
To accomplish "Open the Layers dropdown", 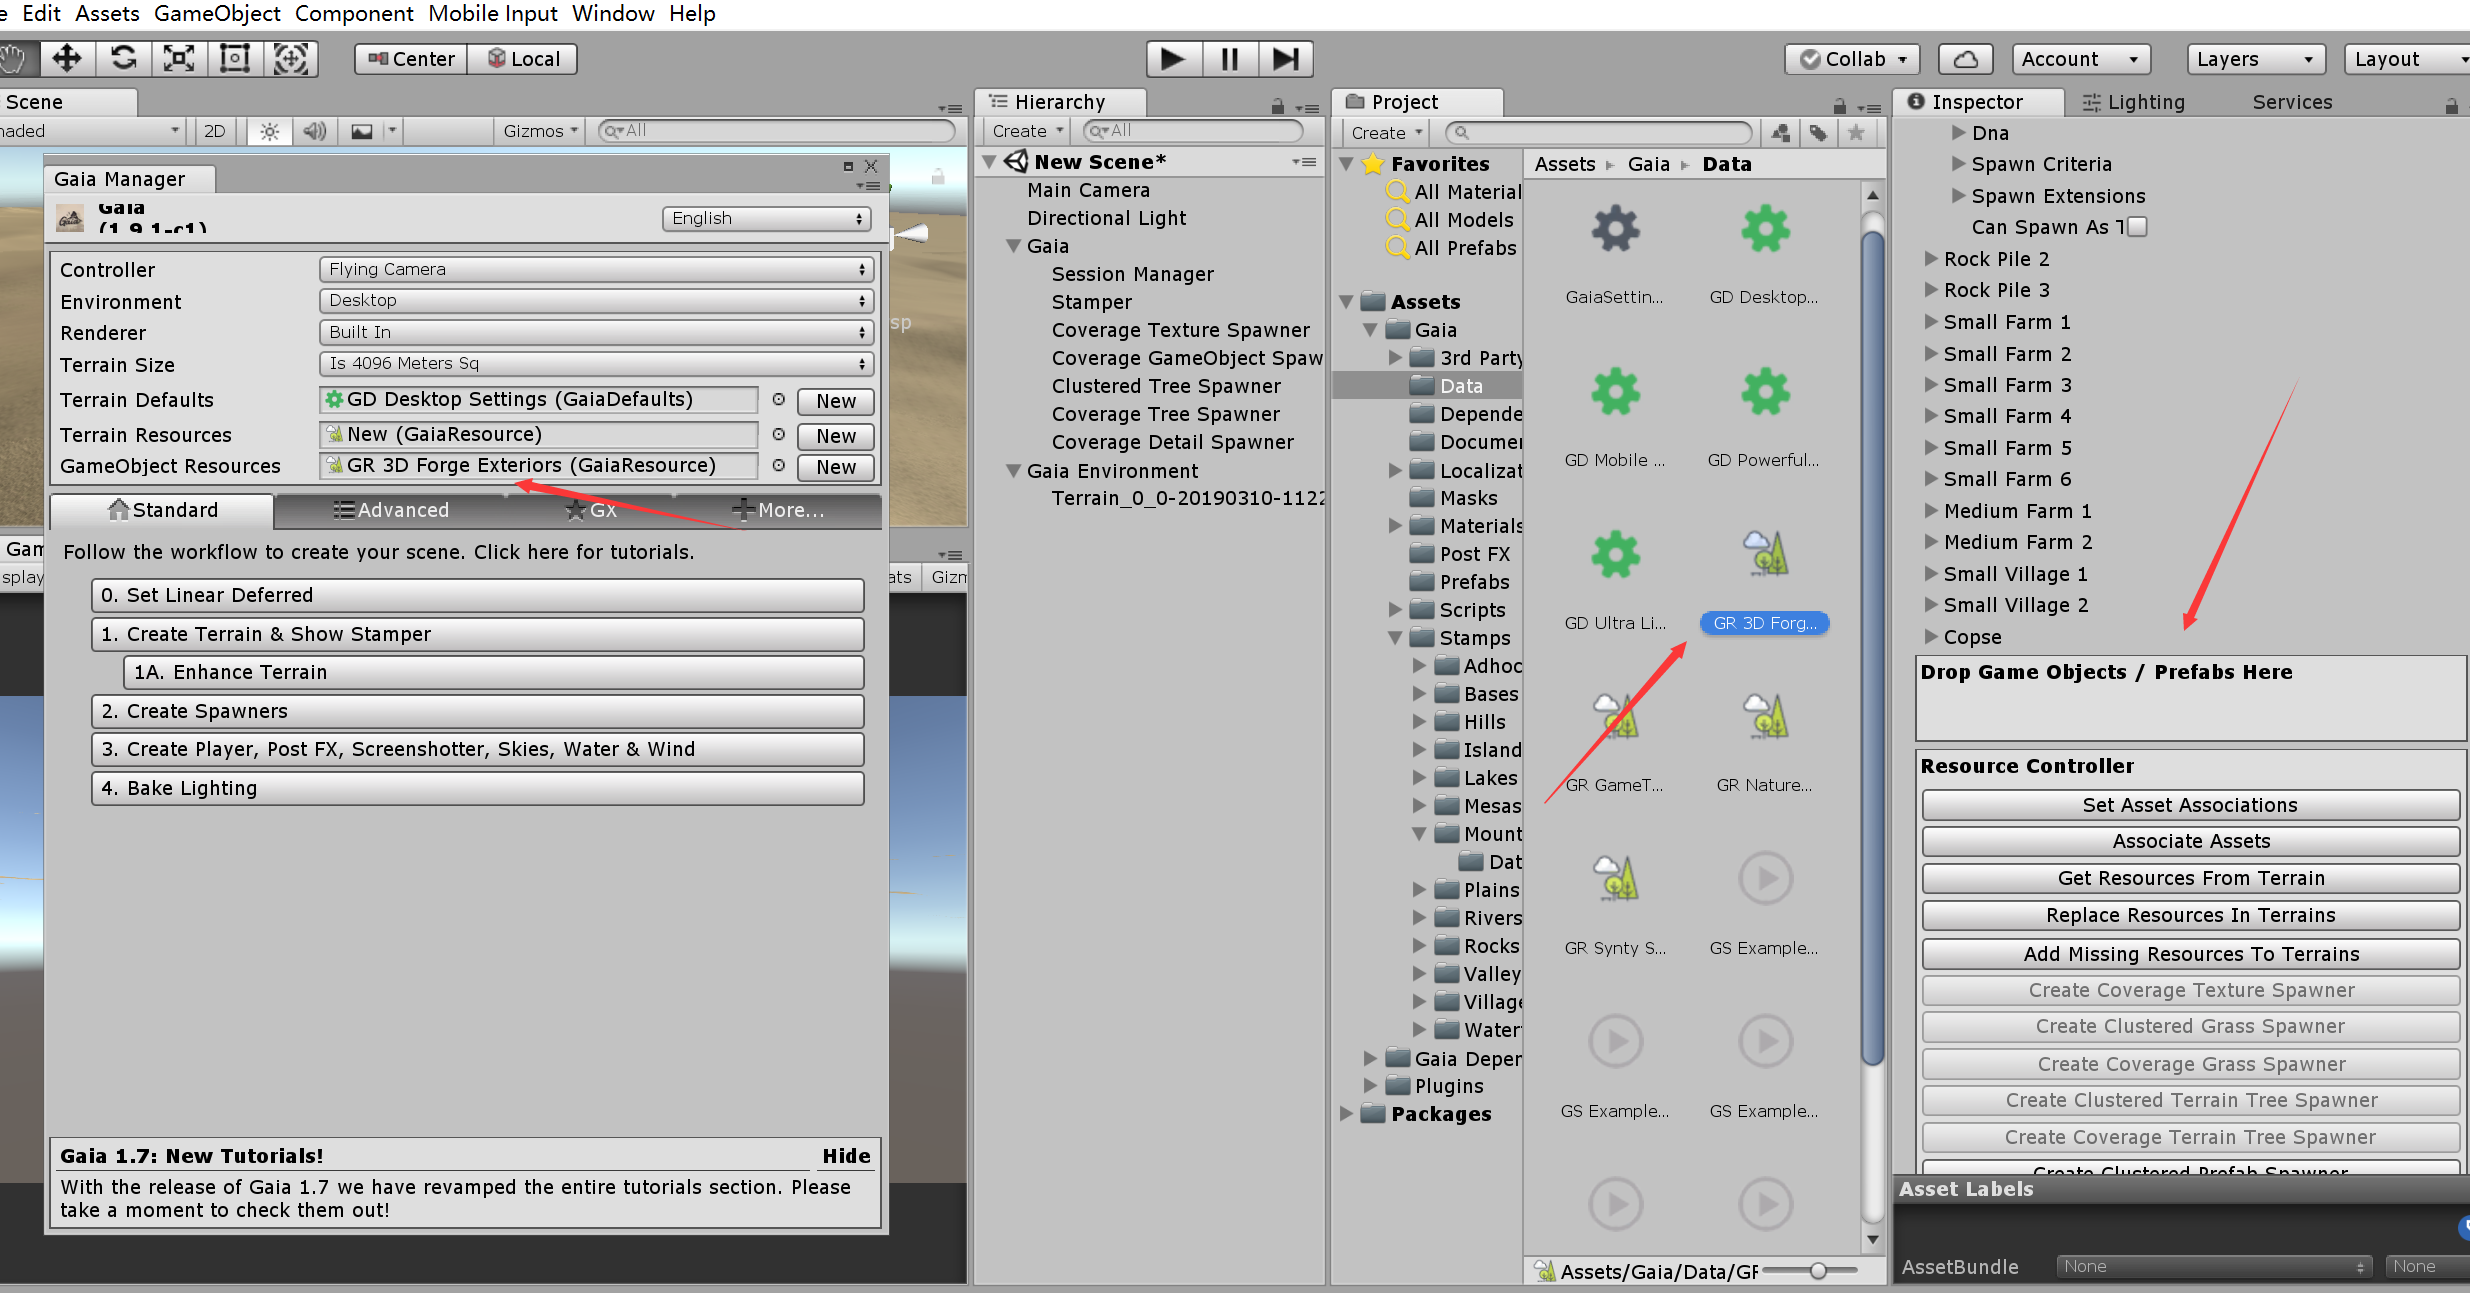I will pos(2255,58).
